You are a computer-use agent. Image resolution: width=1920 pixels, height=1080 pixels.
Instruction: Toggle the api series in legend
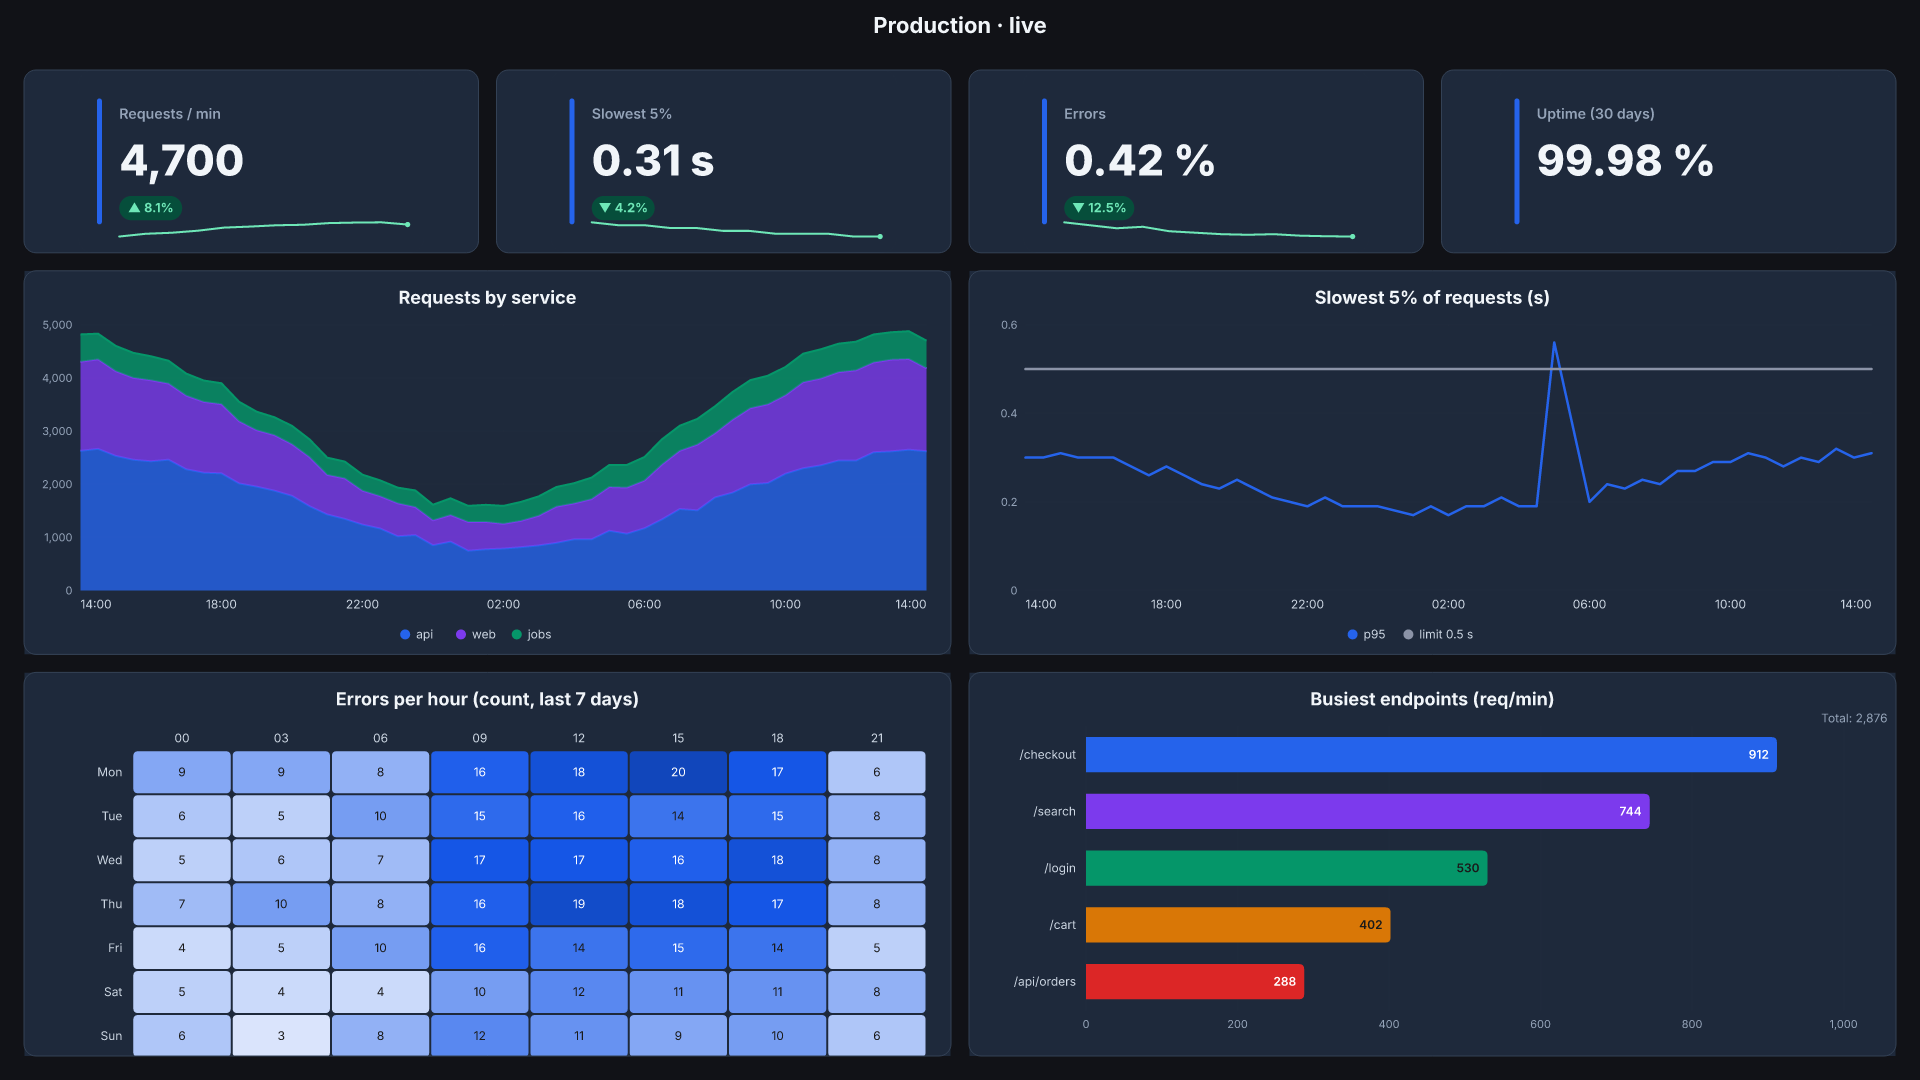pos(416,634)
